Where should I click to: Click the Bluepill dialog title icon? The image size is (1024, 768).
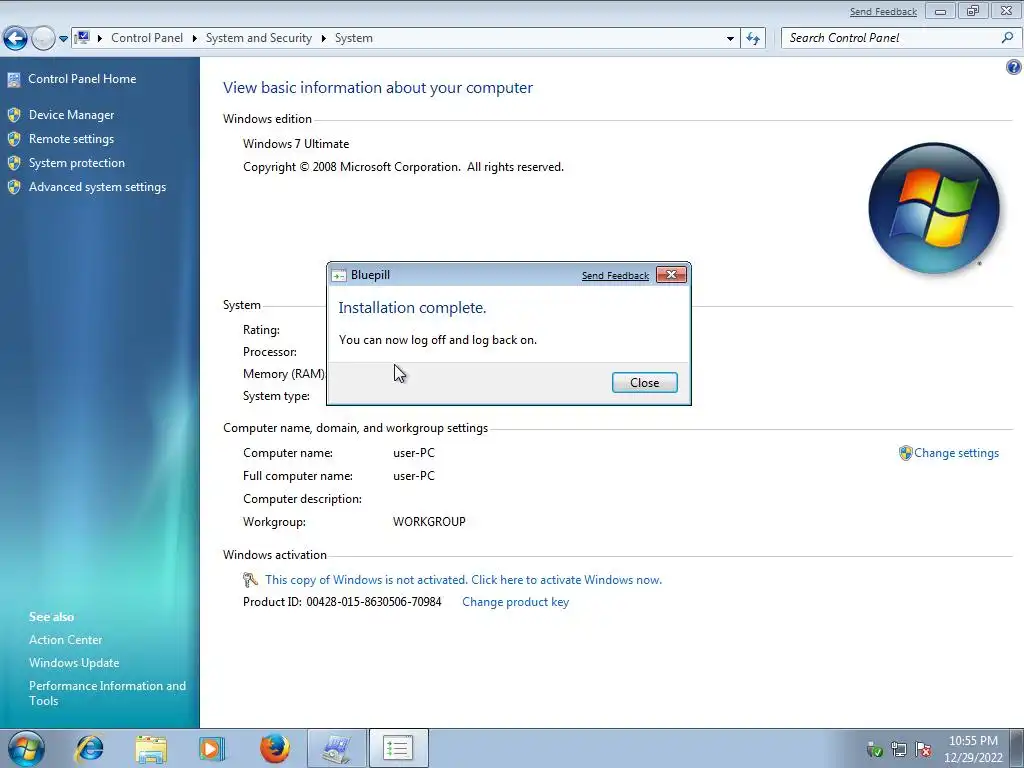tap(338, 276)
